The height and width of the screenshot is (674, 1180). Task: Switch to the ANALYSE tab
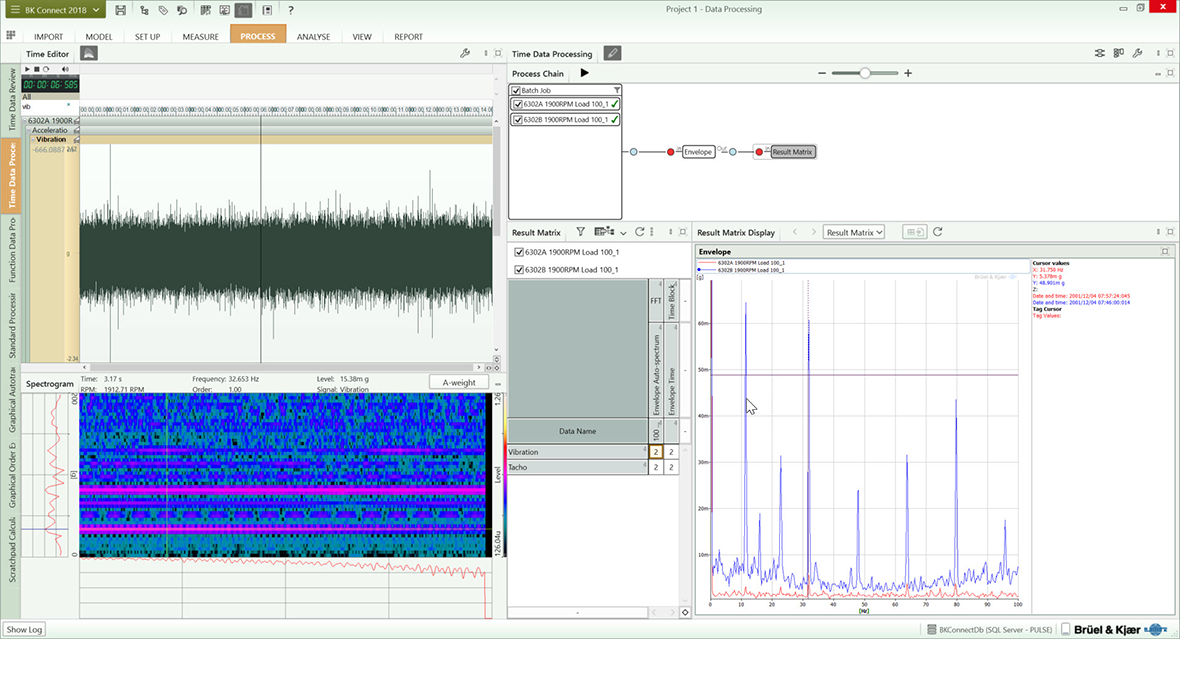coord(313,37)
